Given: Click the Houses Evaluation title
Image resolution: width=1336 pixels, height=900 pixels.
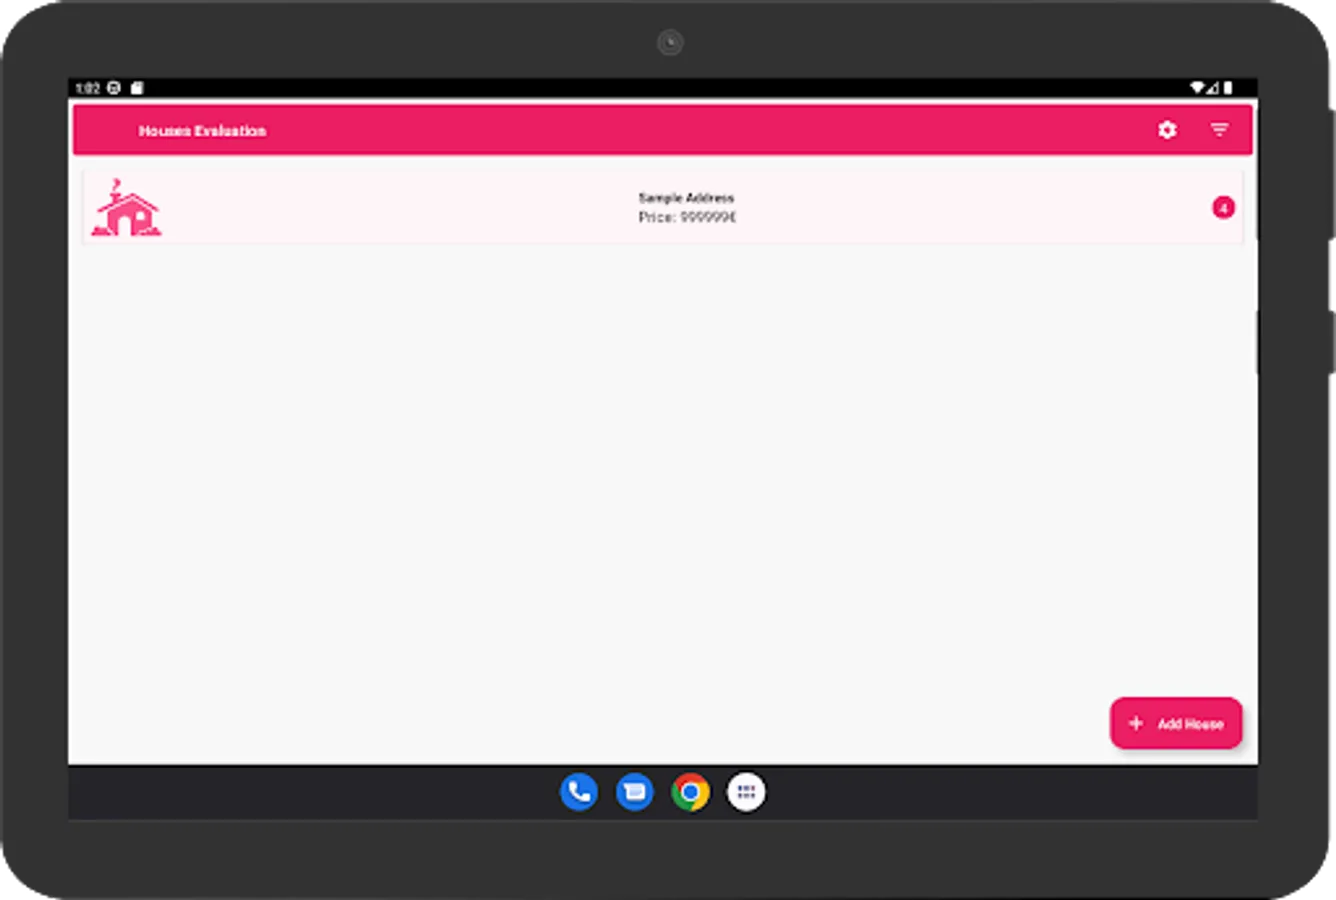Looking at the screenshot, I should click(202, 131).
